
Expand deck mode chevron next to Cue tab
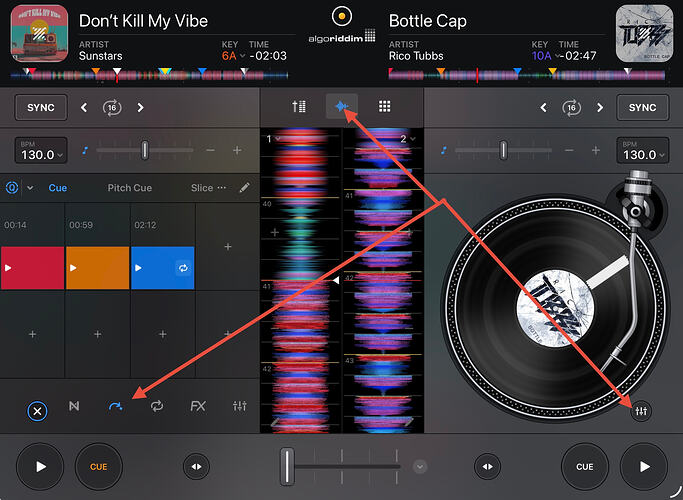[x=30, y=188]
